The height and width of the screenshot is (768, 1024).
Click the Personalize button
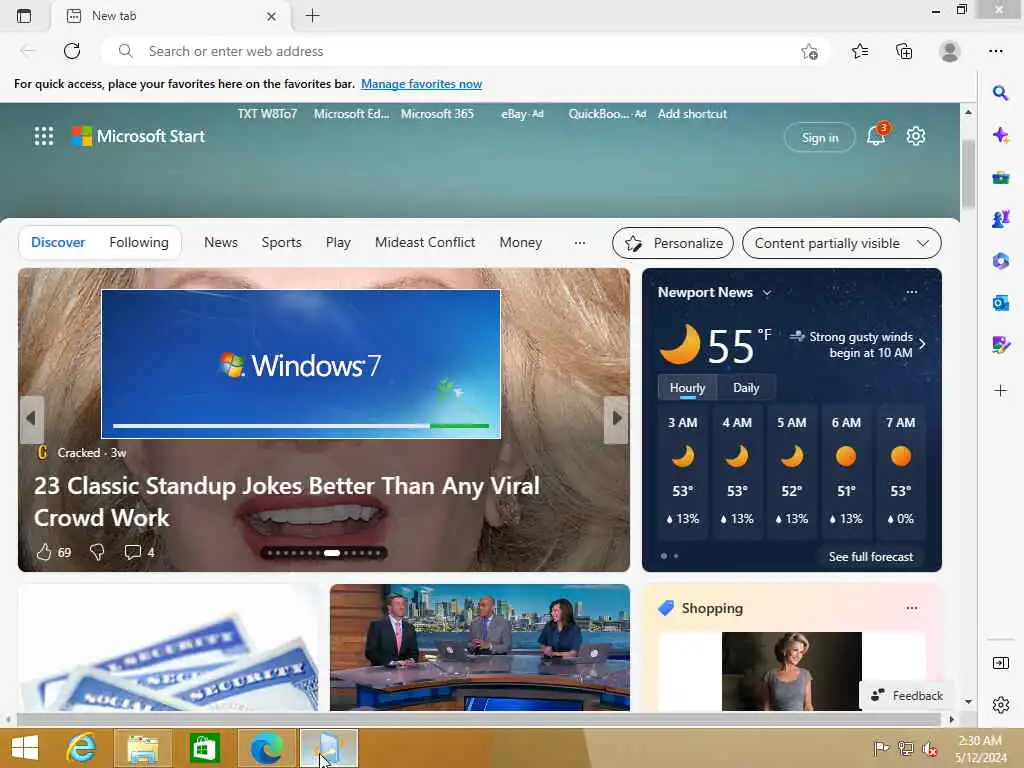pyautogui.click(x=673, y=243)
